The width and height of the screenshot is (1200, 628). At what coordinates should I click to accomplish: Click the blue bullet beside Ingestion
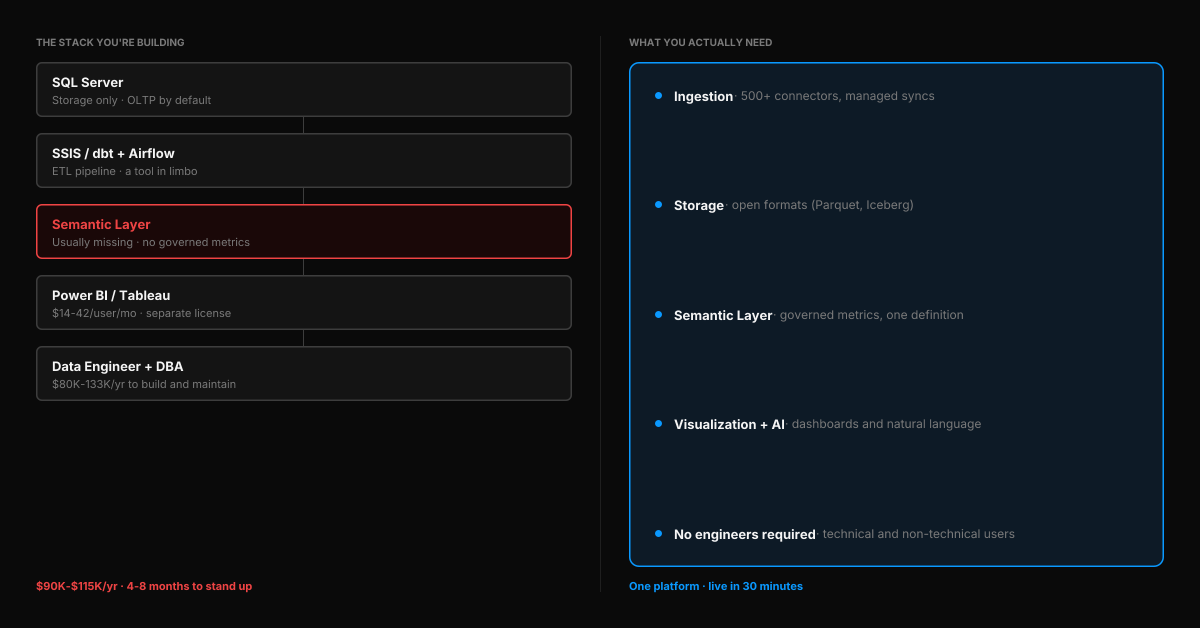click(x=658, y=96)
